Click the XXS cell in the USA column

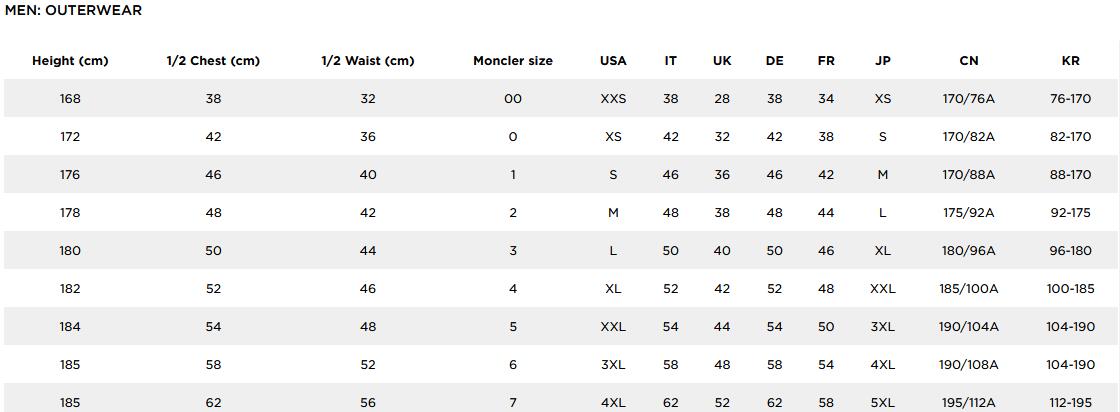click(x=613, y=99)
